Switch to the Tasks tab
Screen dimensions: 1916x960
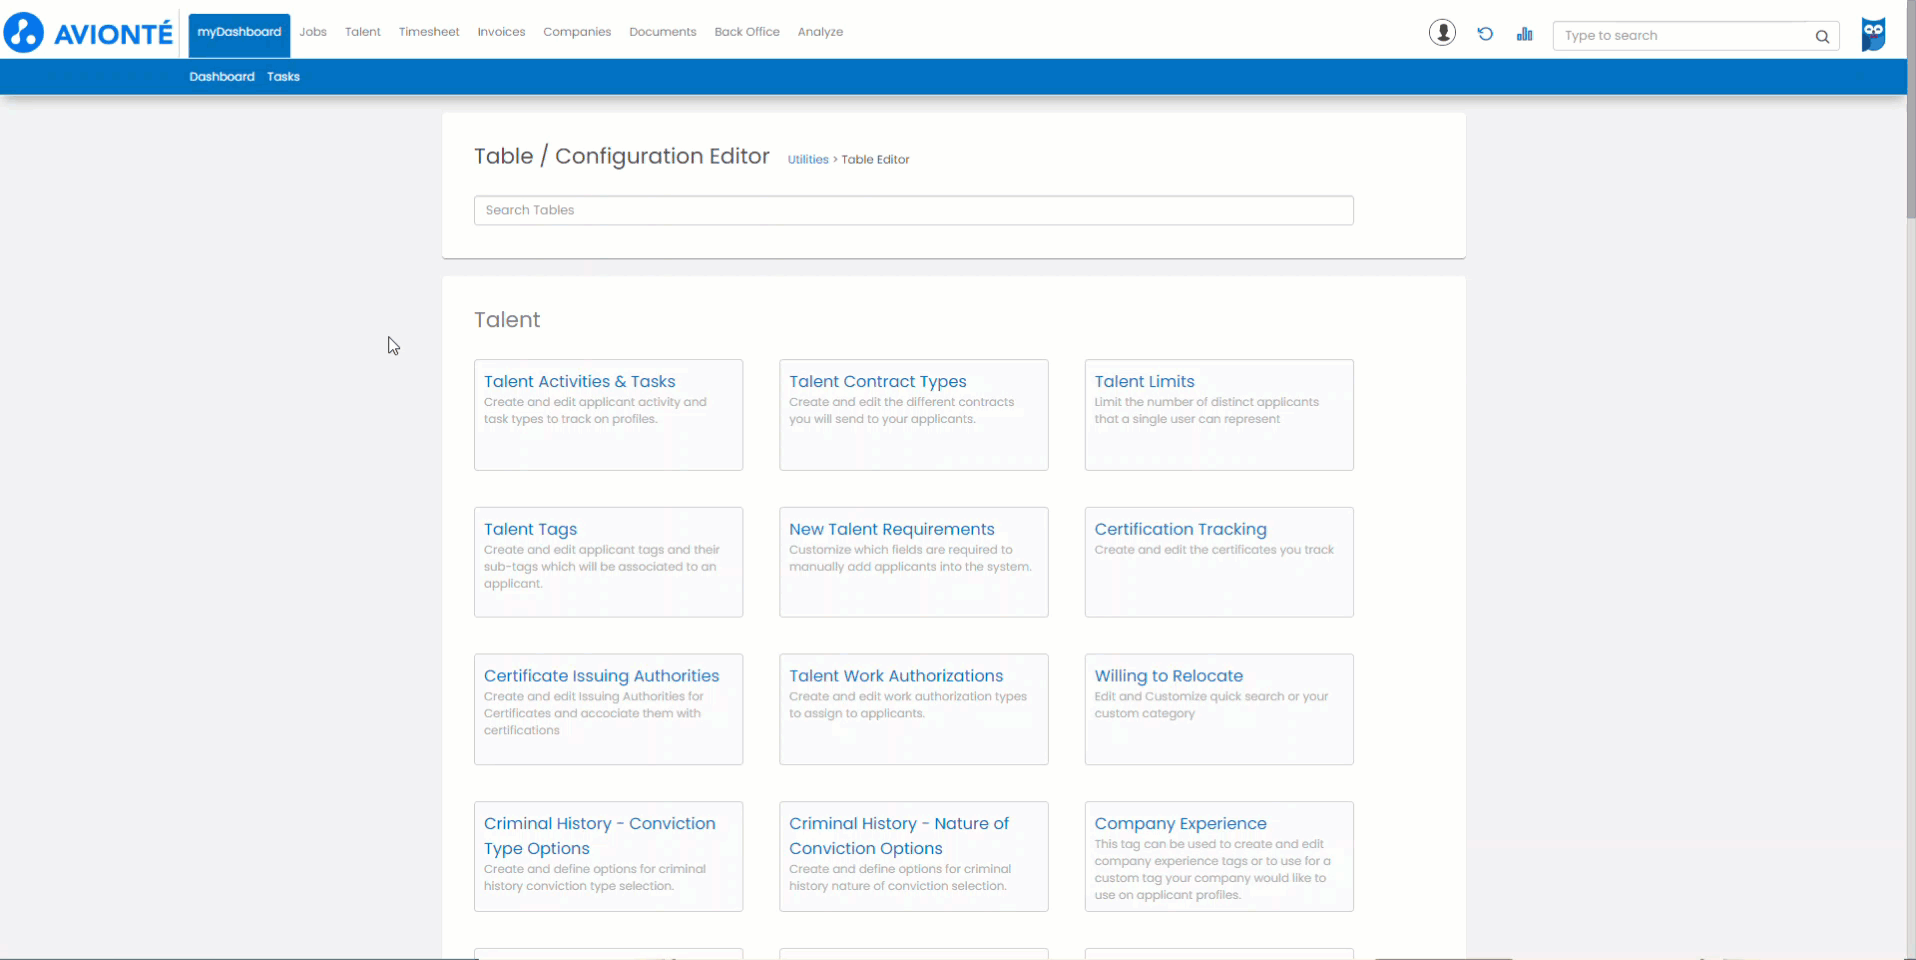pyautogui.click(x=283, y=76)
